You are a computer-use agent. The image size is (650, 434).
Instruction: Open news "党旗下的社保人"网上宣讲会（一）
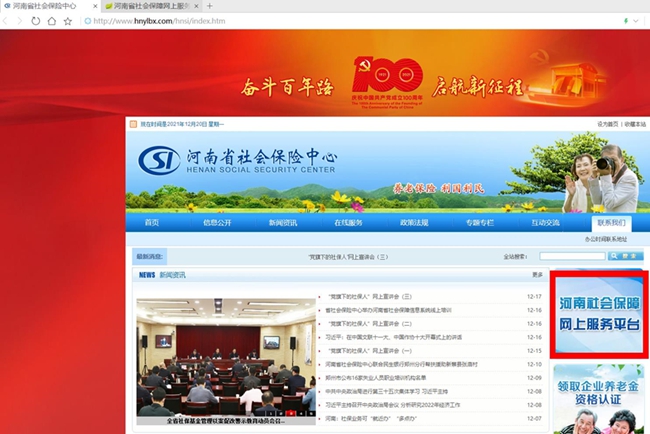(x=370, y=351)
